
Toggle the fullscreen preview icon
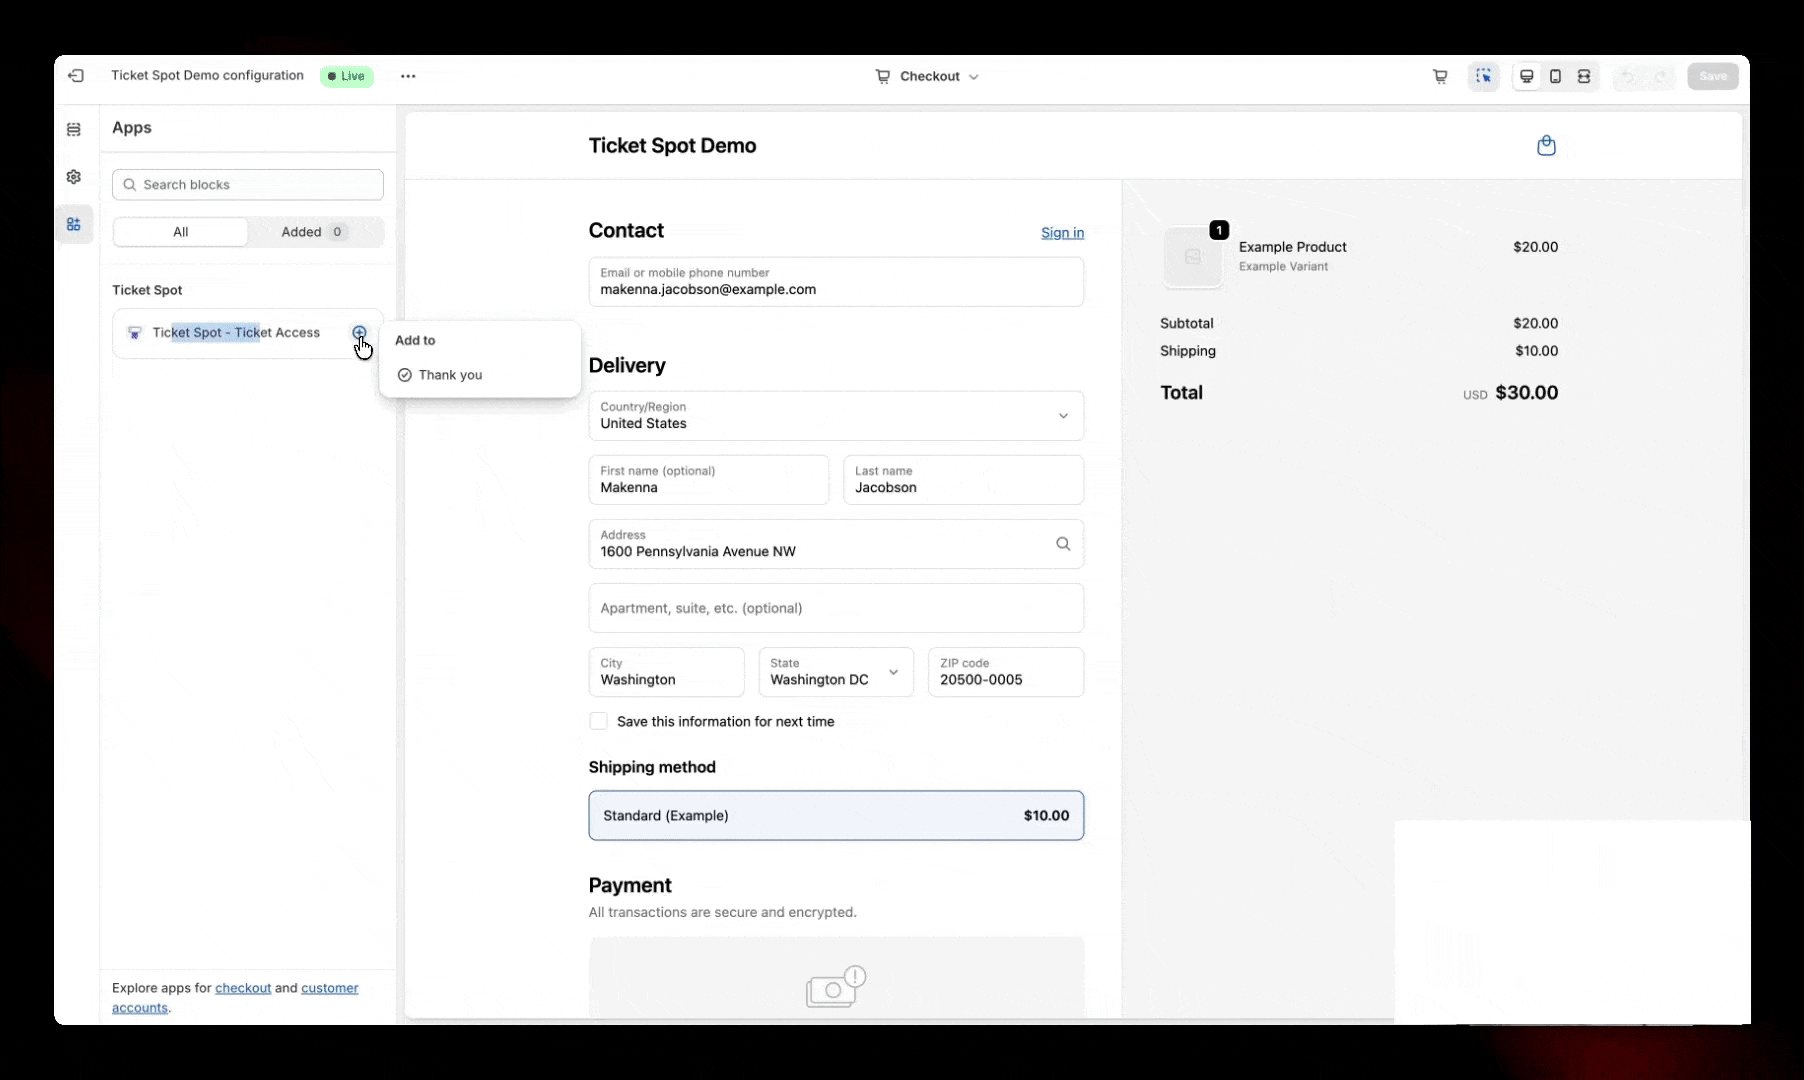[x=1584, y=76]
